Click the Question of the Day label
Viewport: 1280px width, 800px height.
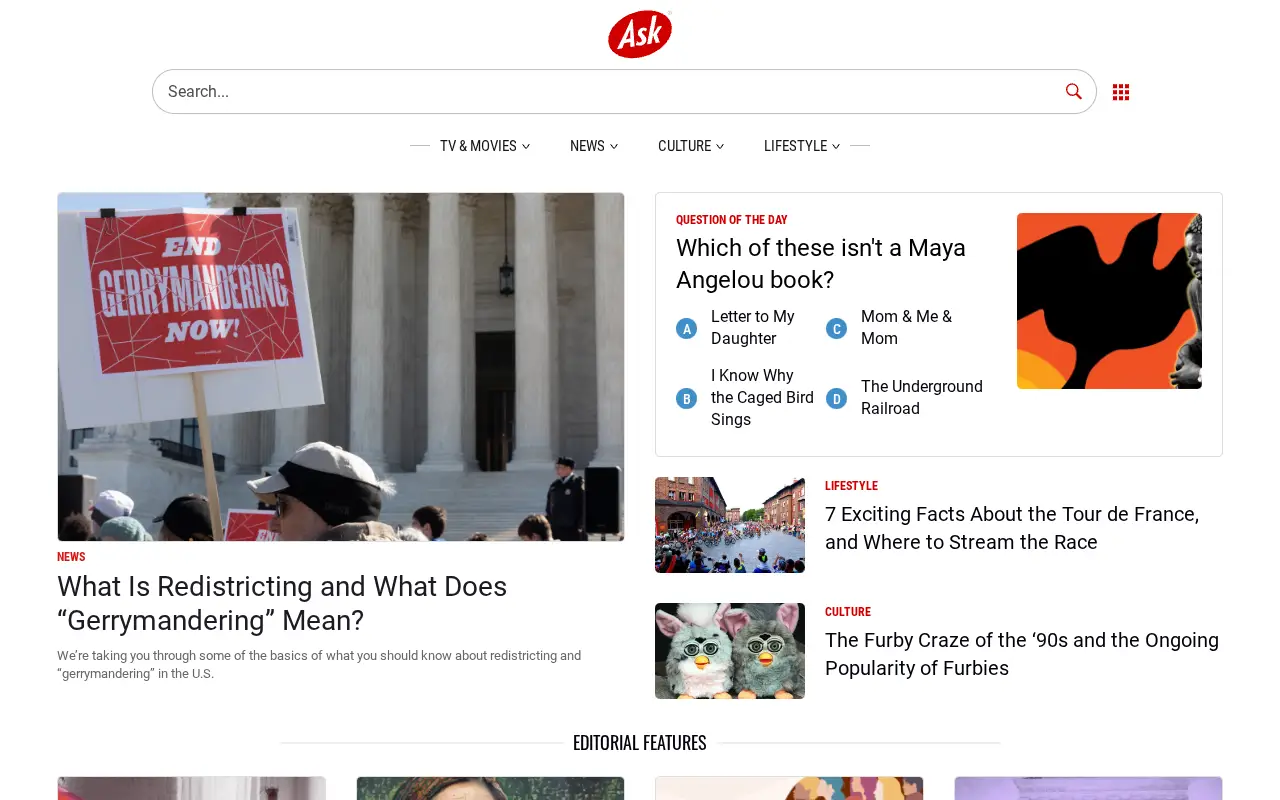[x=732, y=220]
